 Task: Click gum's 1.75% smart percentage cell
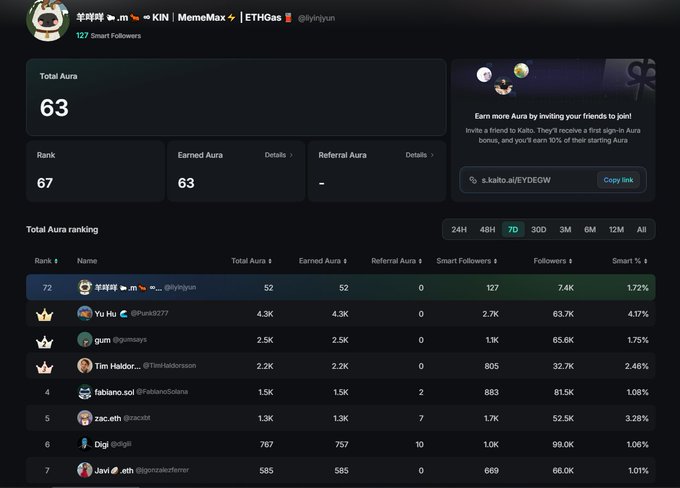638,340
